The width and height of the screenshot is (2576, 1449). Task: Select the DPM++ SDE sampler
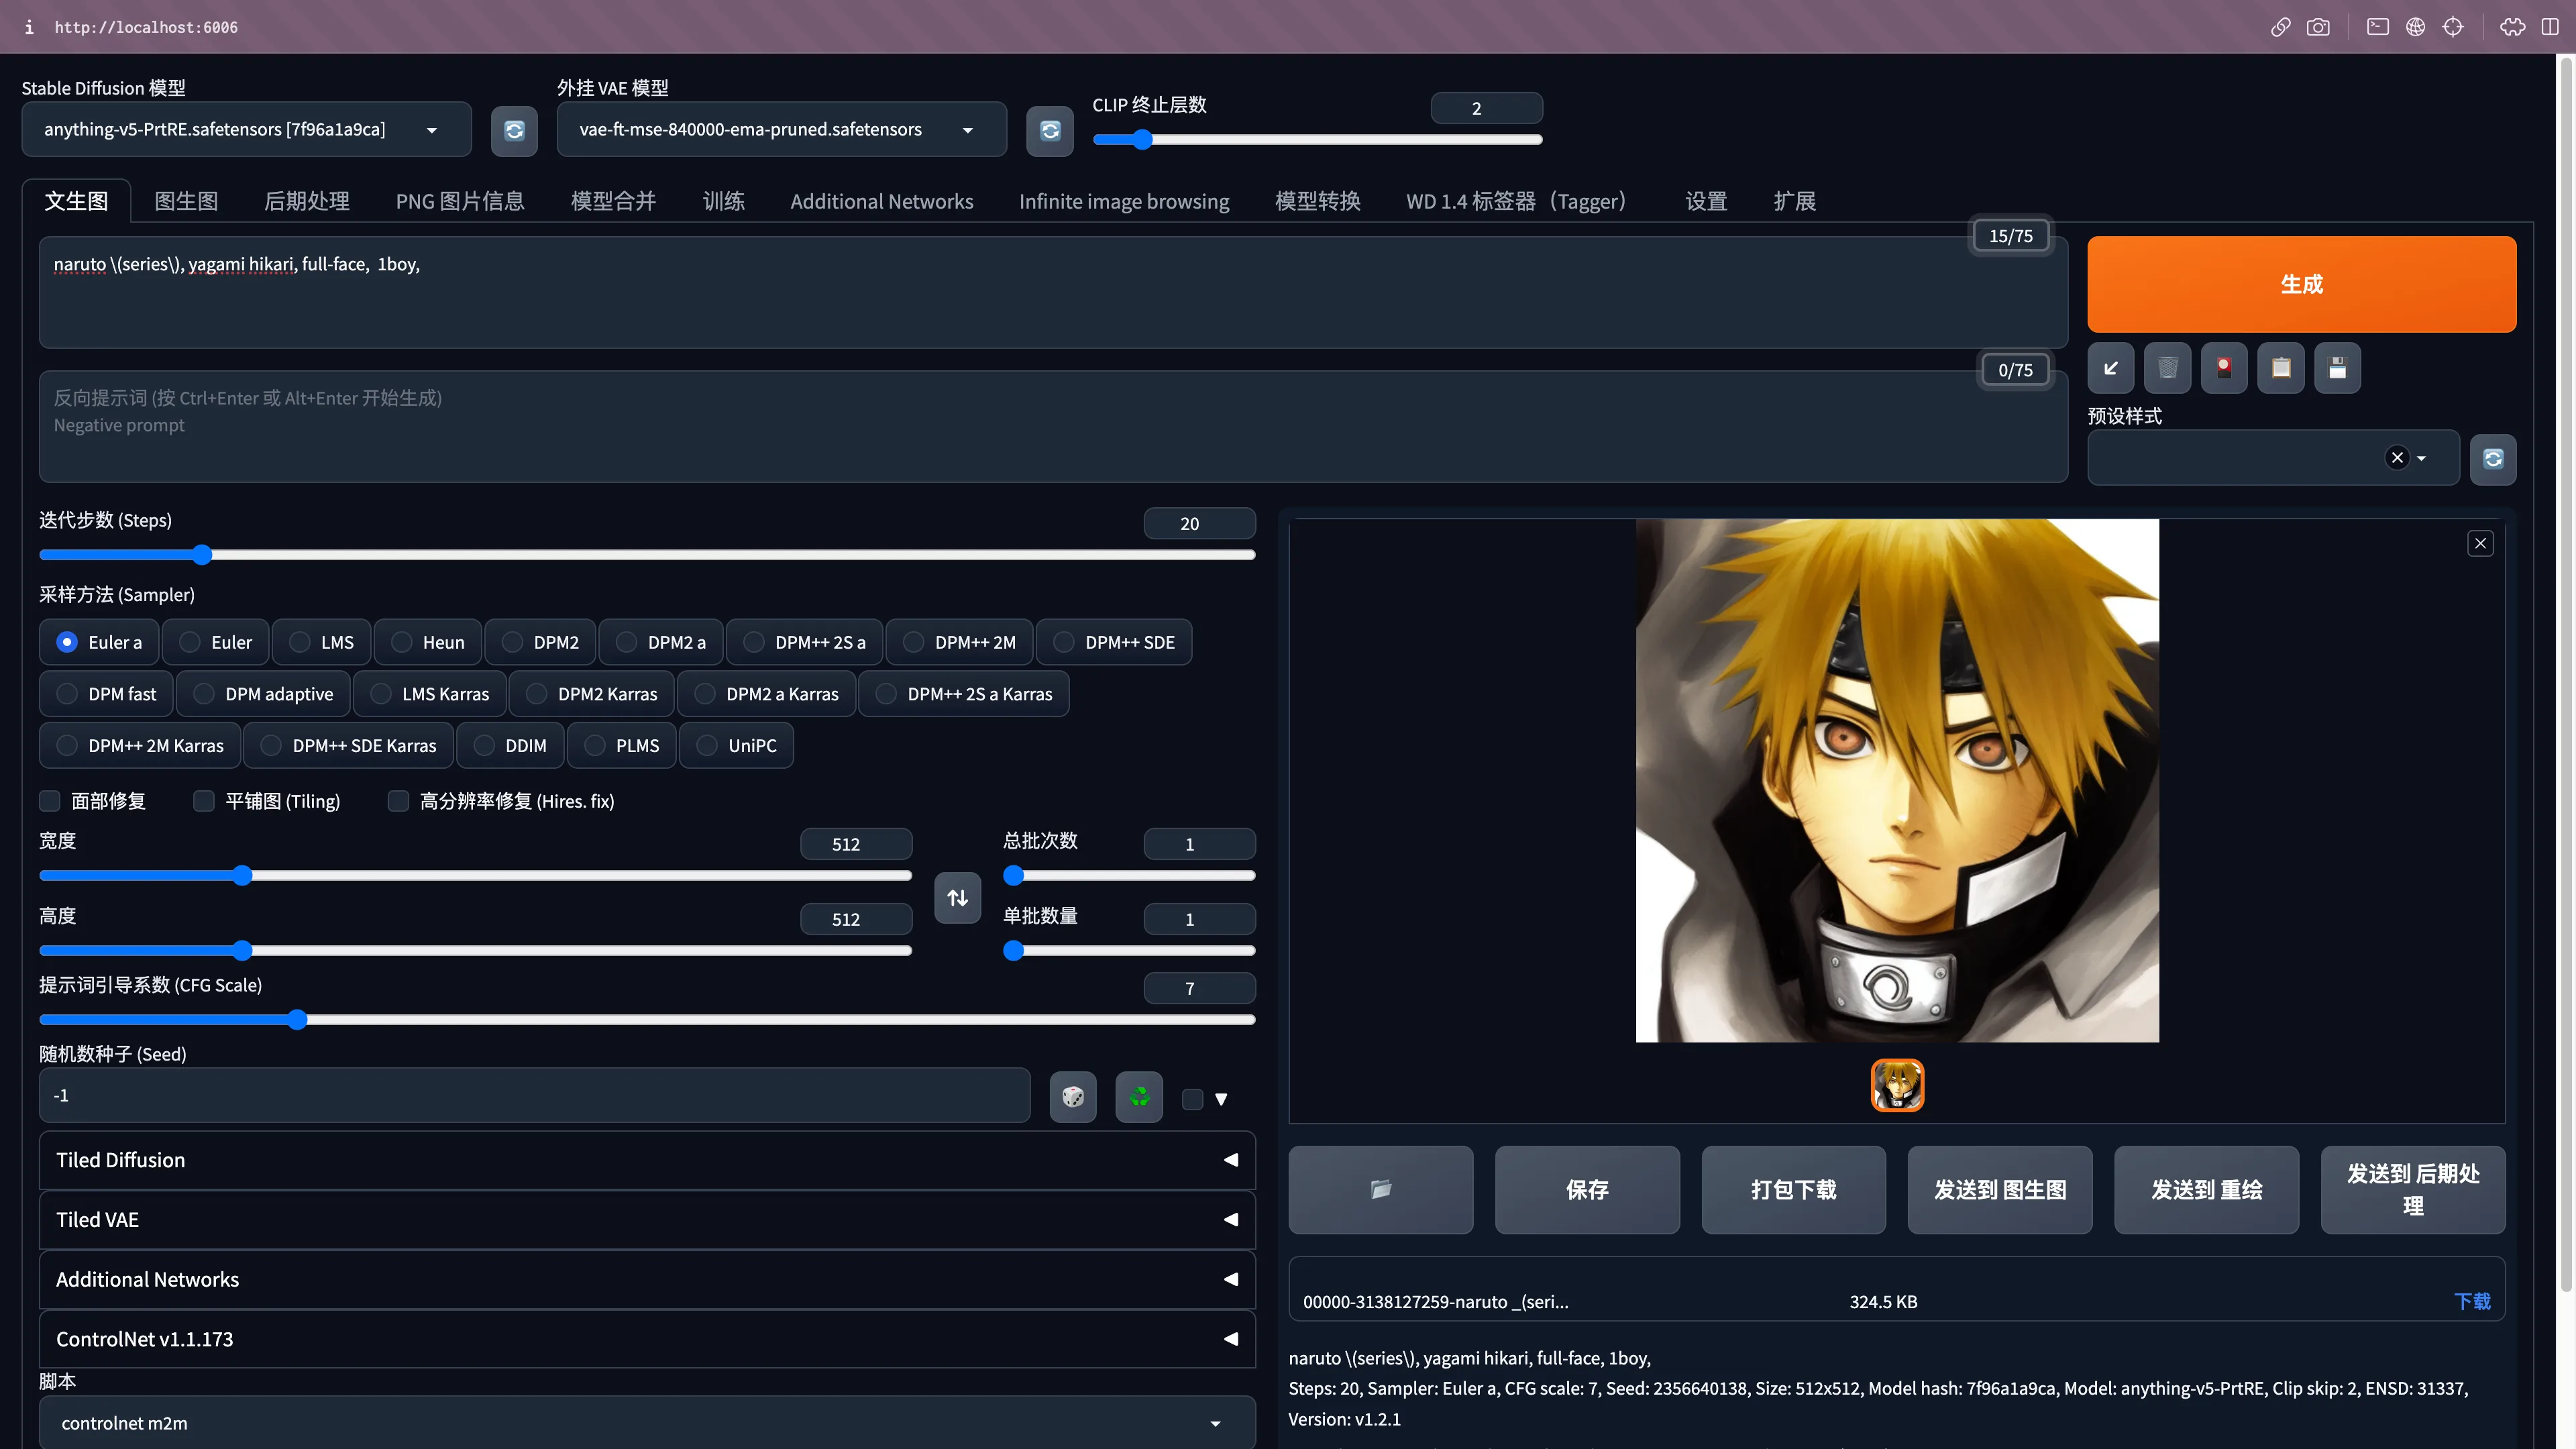(x=1114, y=642)
